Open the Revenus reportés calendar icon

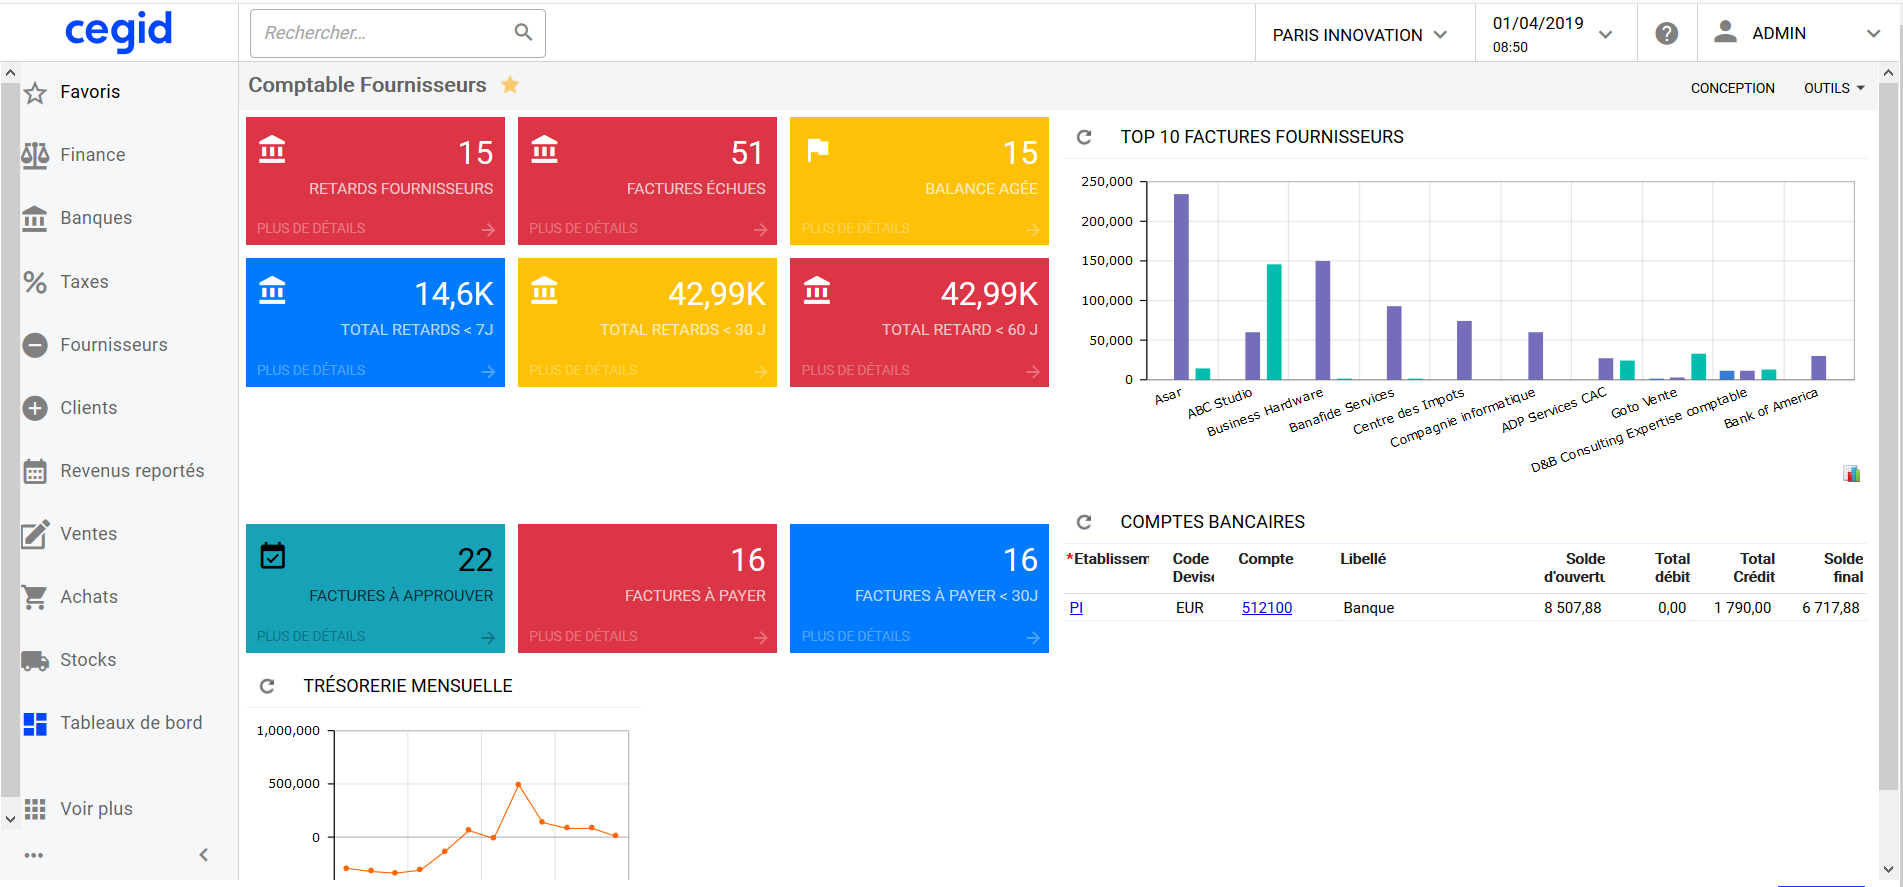pos(35,471)
